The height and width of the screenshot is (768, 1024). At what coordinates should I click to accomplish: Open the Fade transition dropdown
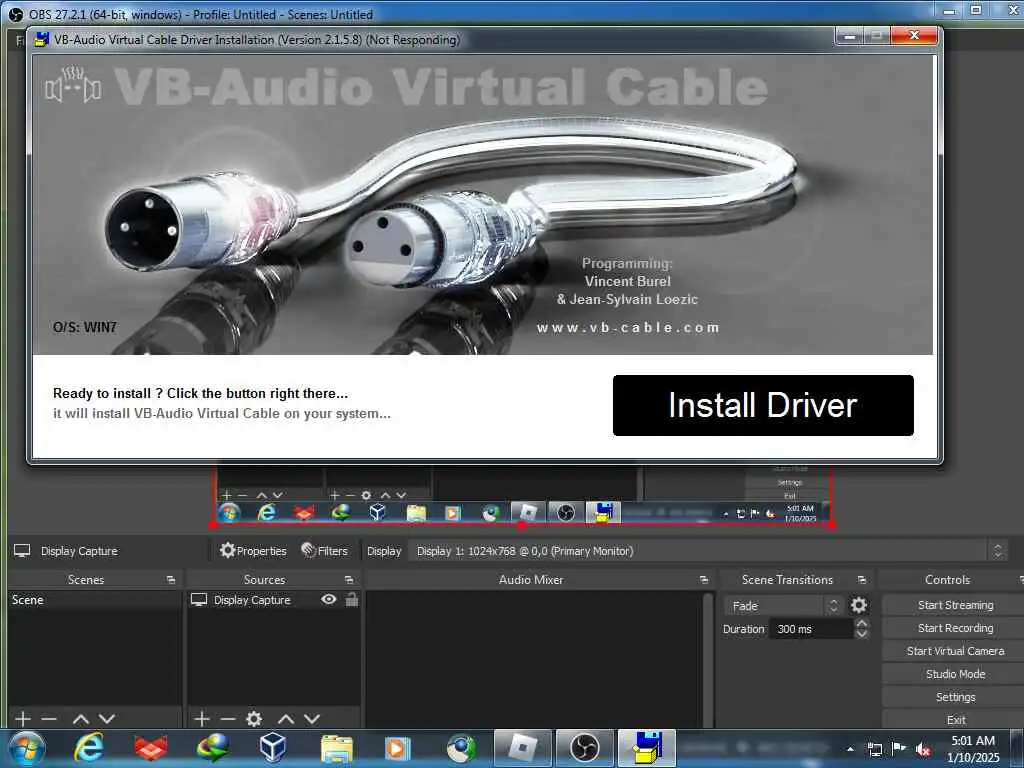click(x=782, y=605)
